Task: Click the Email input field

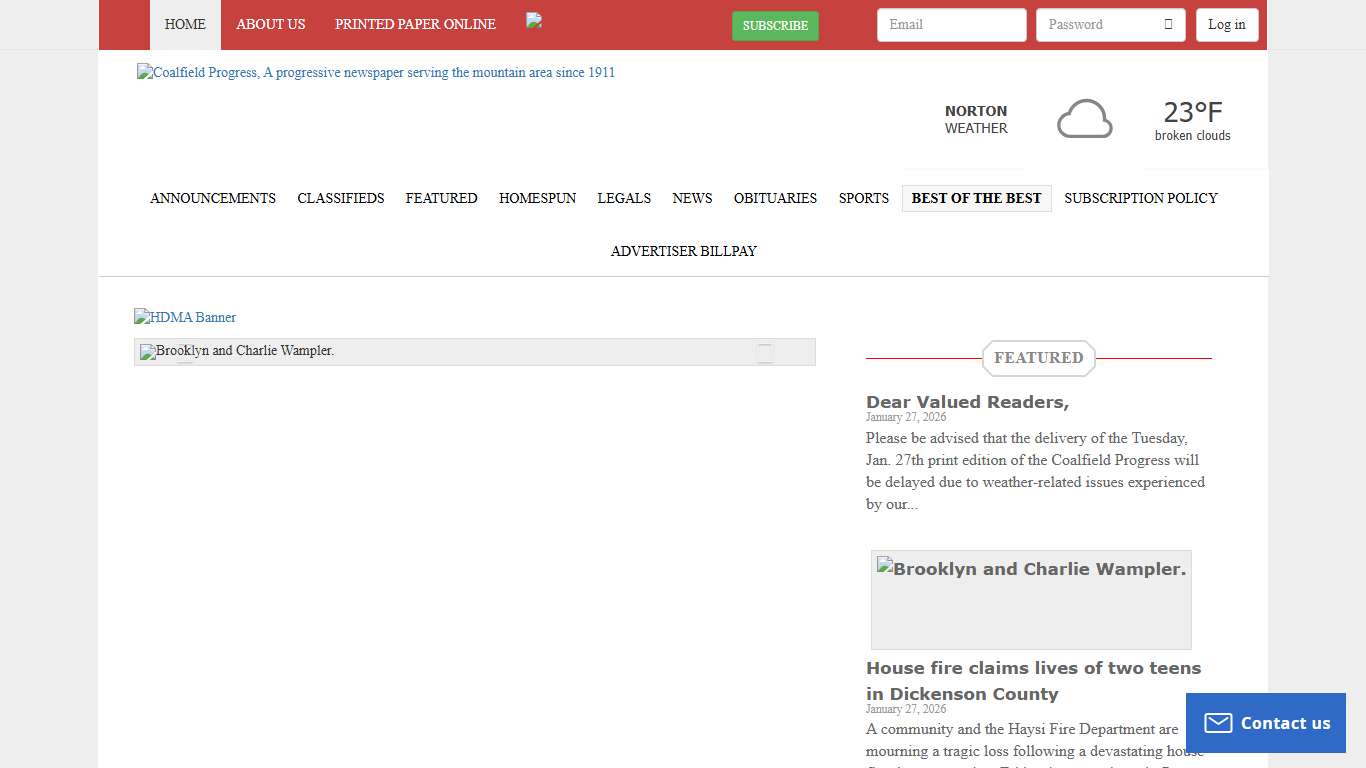Action: point(951,24)
